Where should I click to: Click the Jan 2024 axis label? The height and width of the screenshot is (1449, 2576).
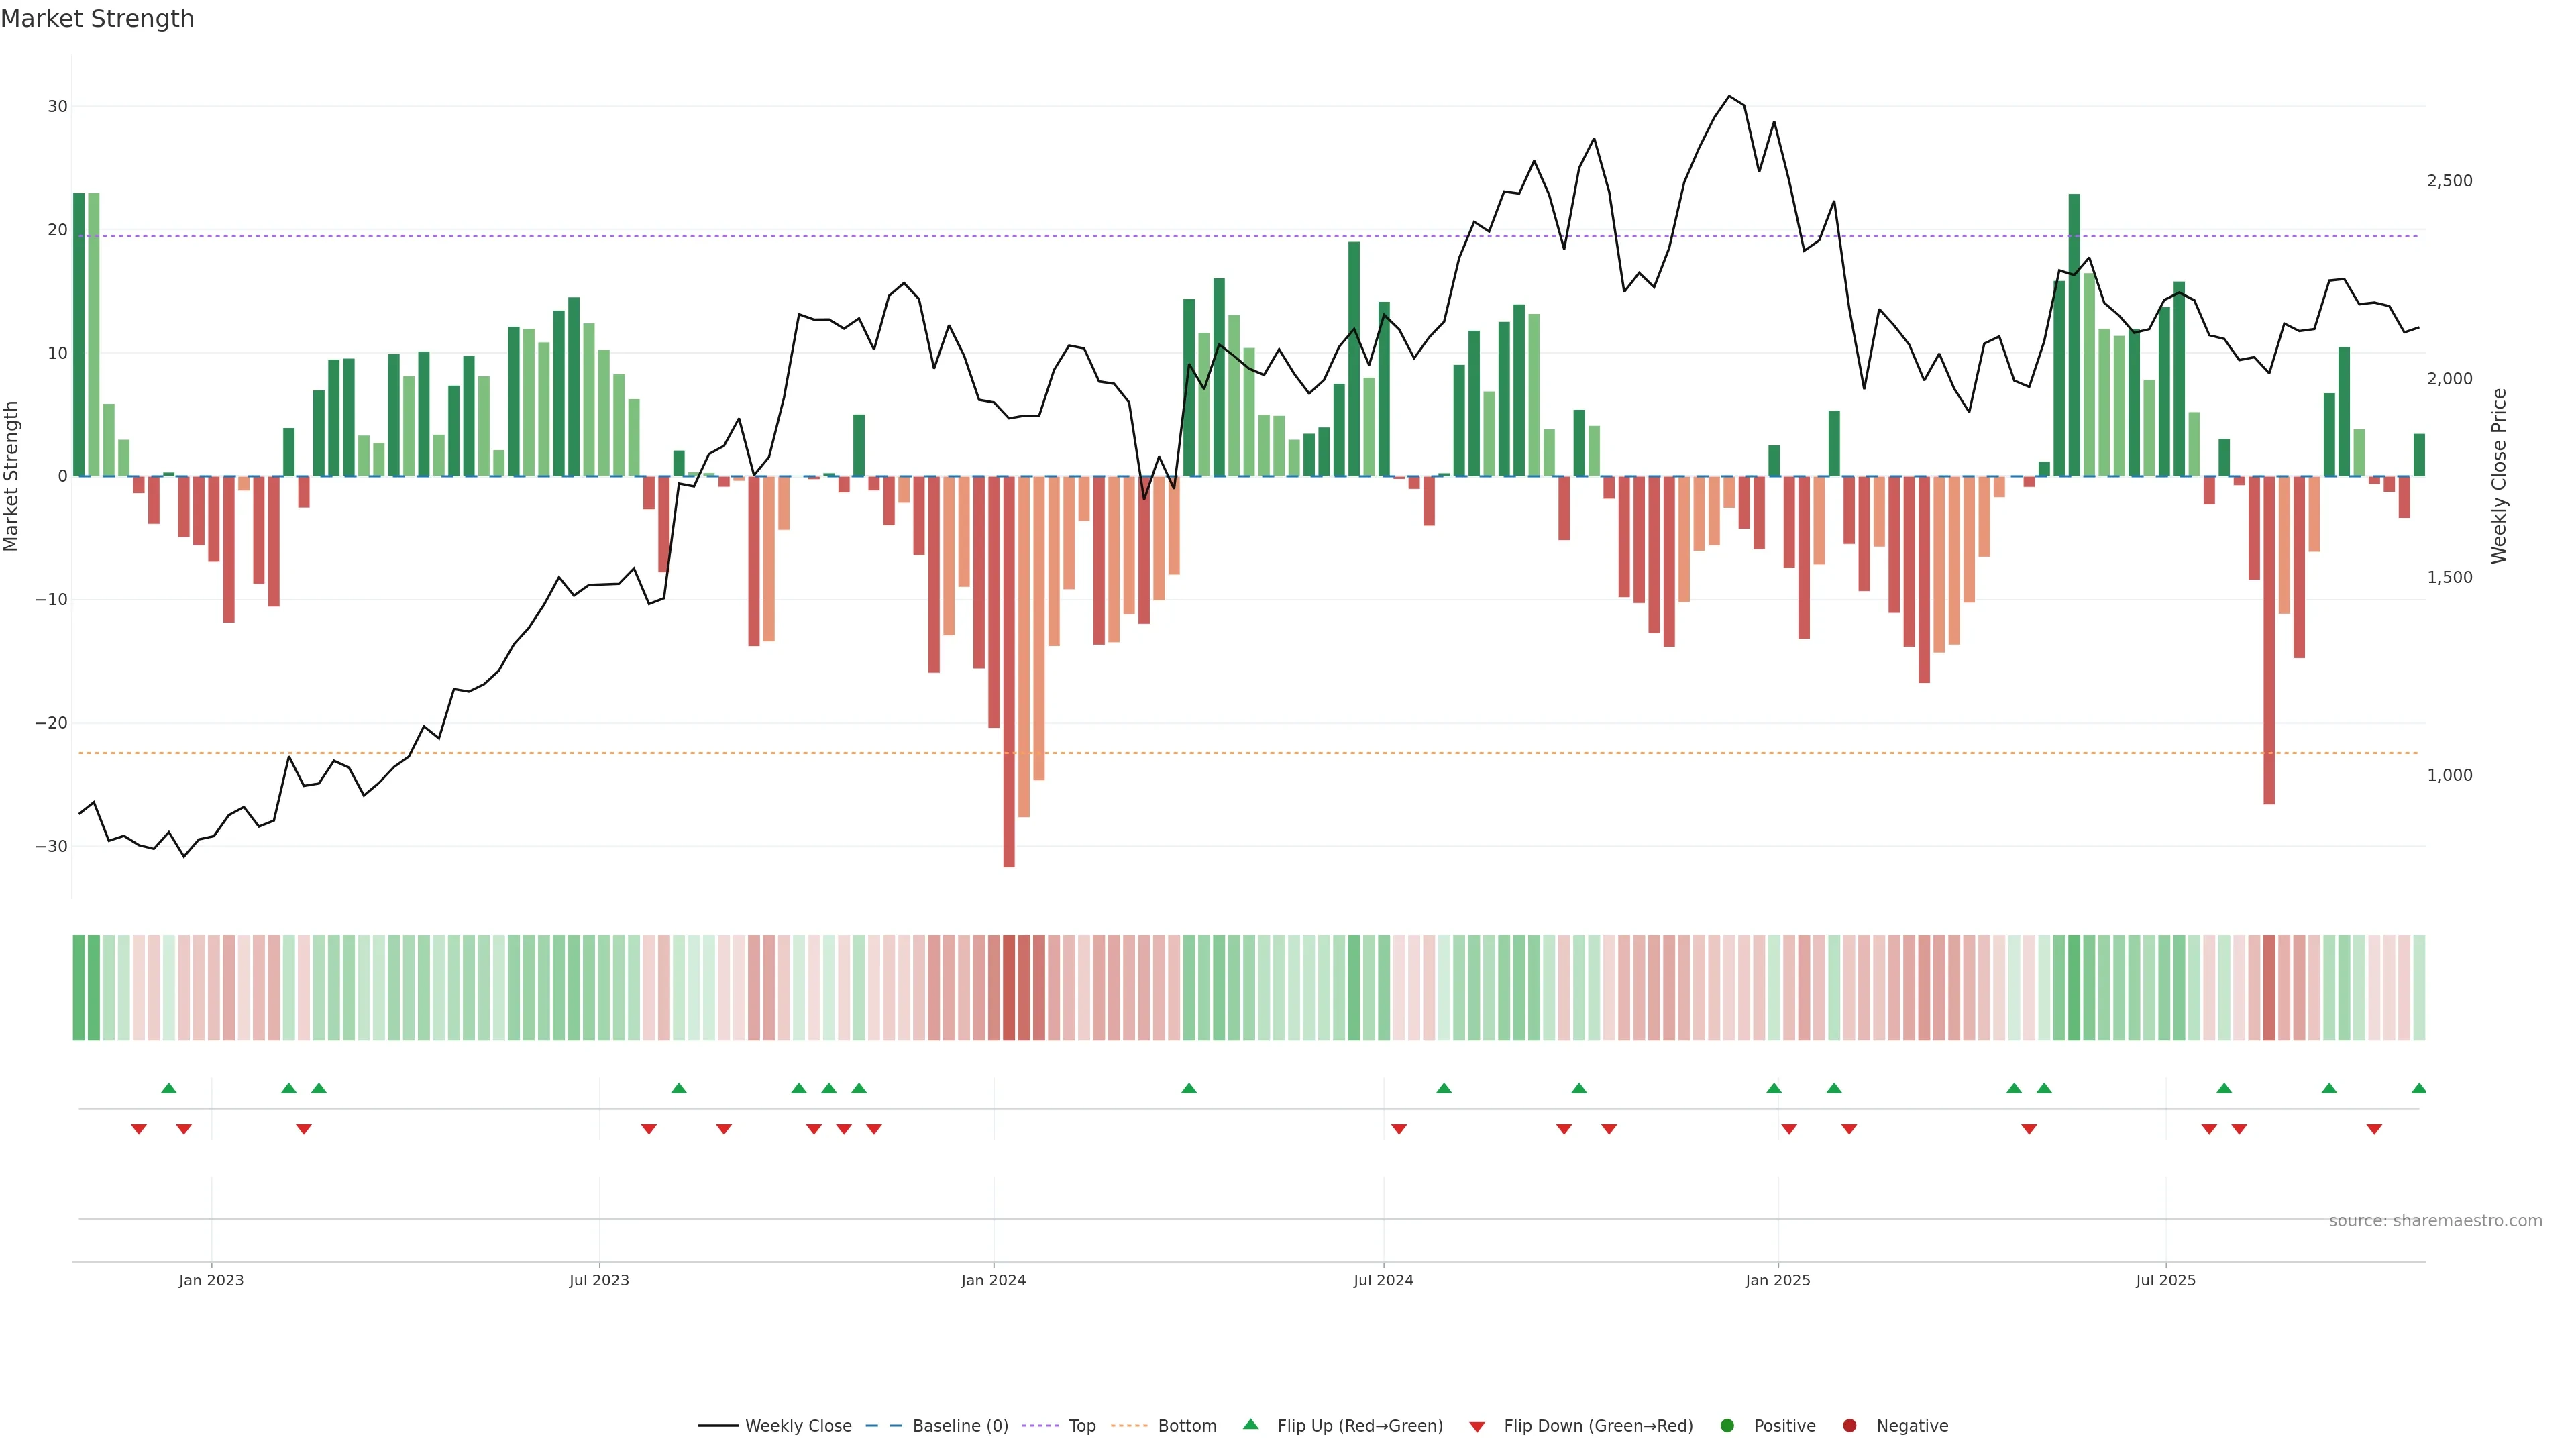993,1280
